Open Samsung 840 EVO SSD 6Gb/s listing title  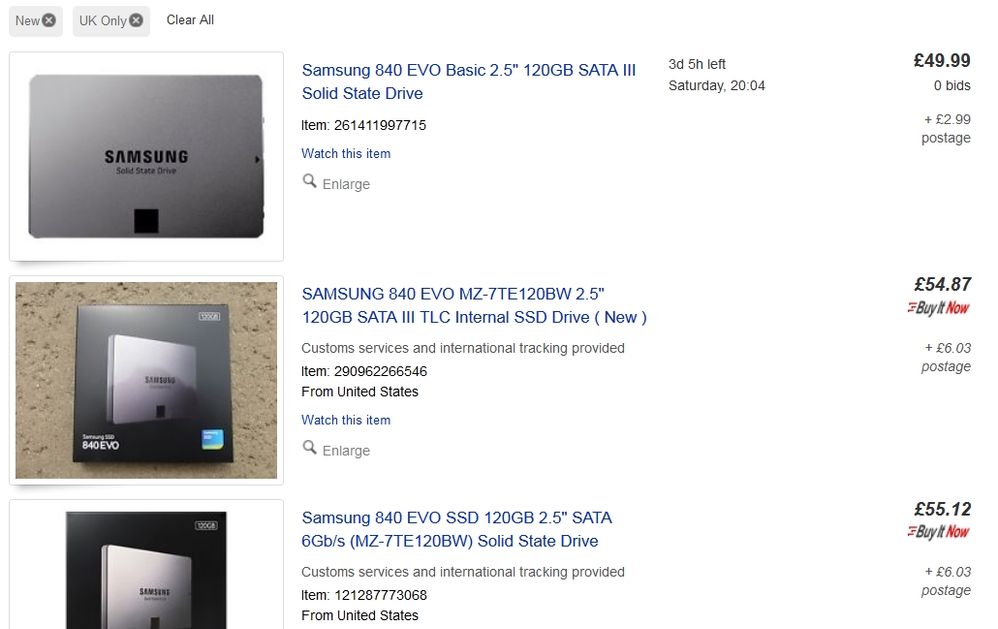pyautogui.click(x=457, y=529)
